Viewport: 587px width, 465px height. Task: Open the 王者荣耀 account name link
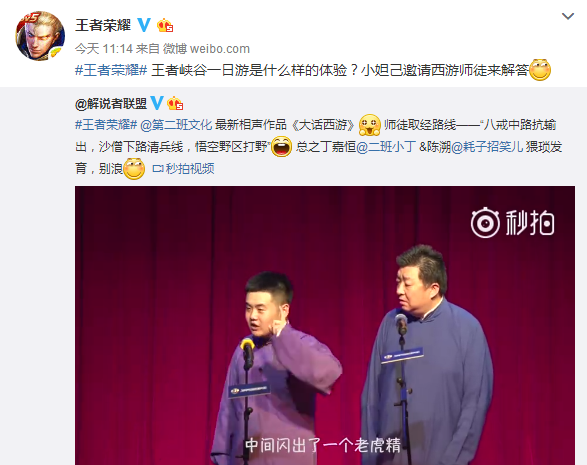103,25
